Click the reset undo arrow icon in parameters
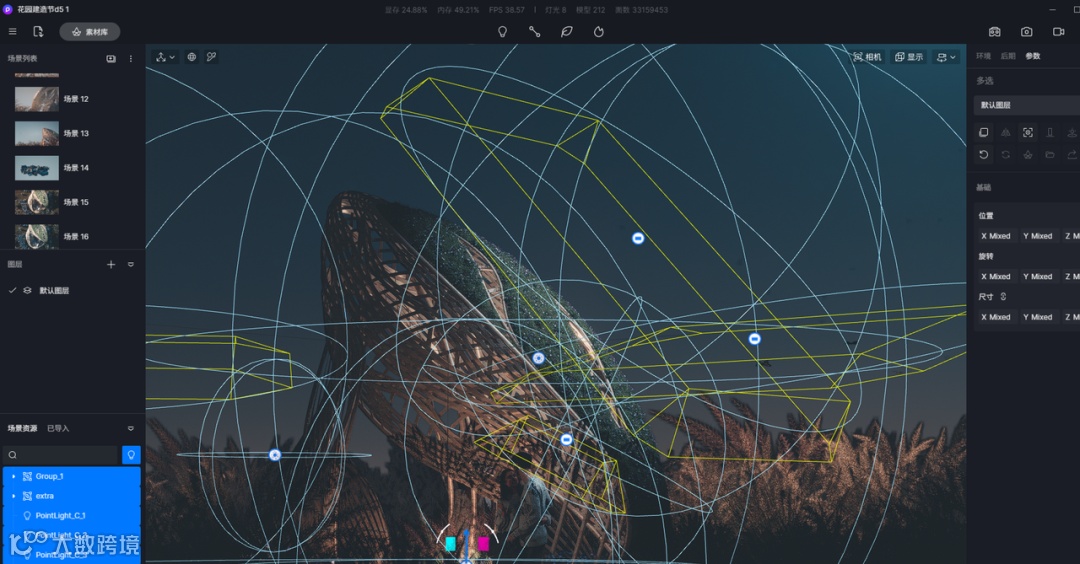Image resolution: width=1080 pixels, height=564 pixels. tap(984, 155)
